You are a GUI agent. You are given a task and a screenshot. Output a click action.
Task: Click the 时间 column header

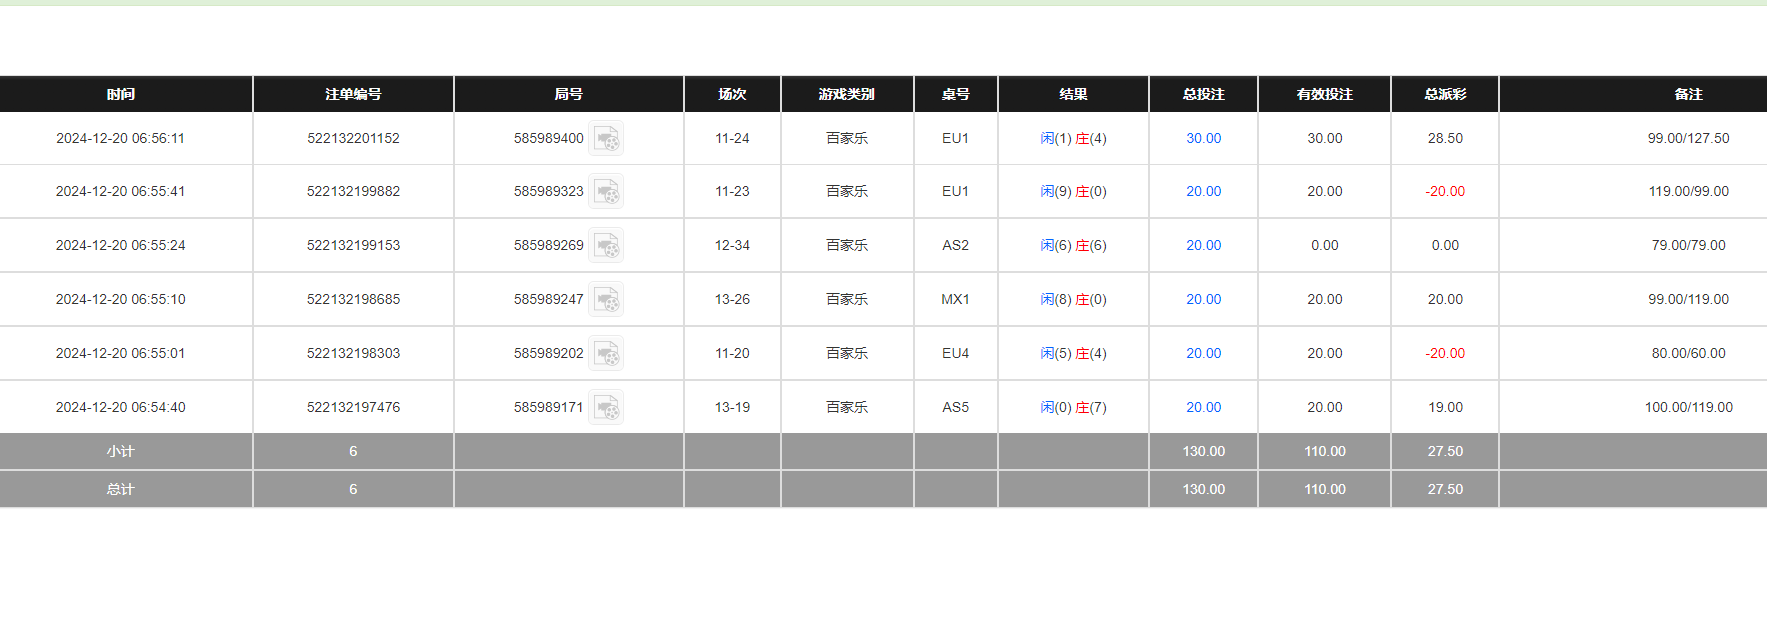coord(121,94)
